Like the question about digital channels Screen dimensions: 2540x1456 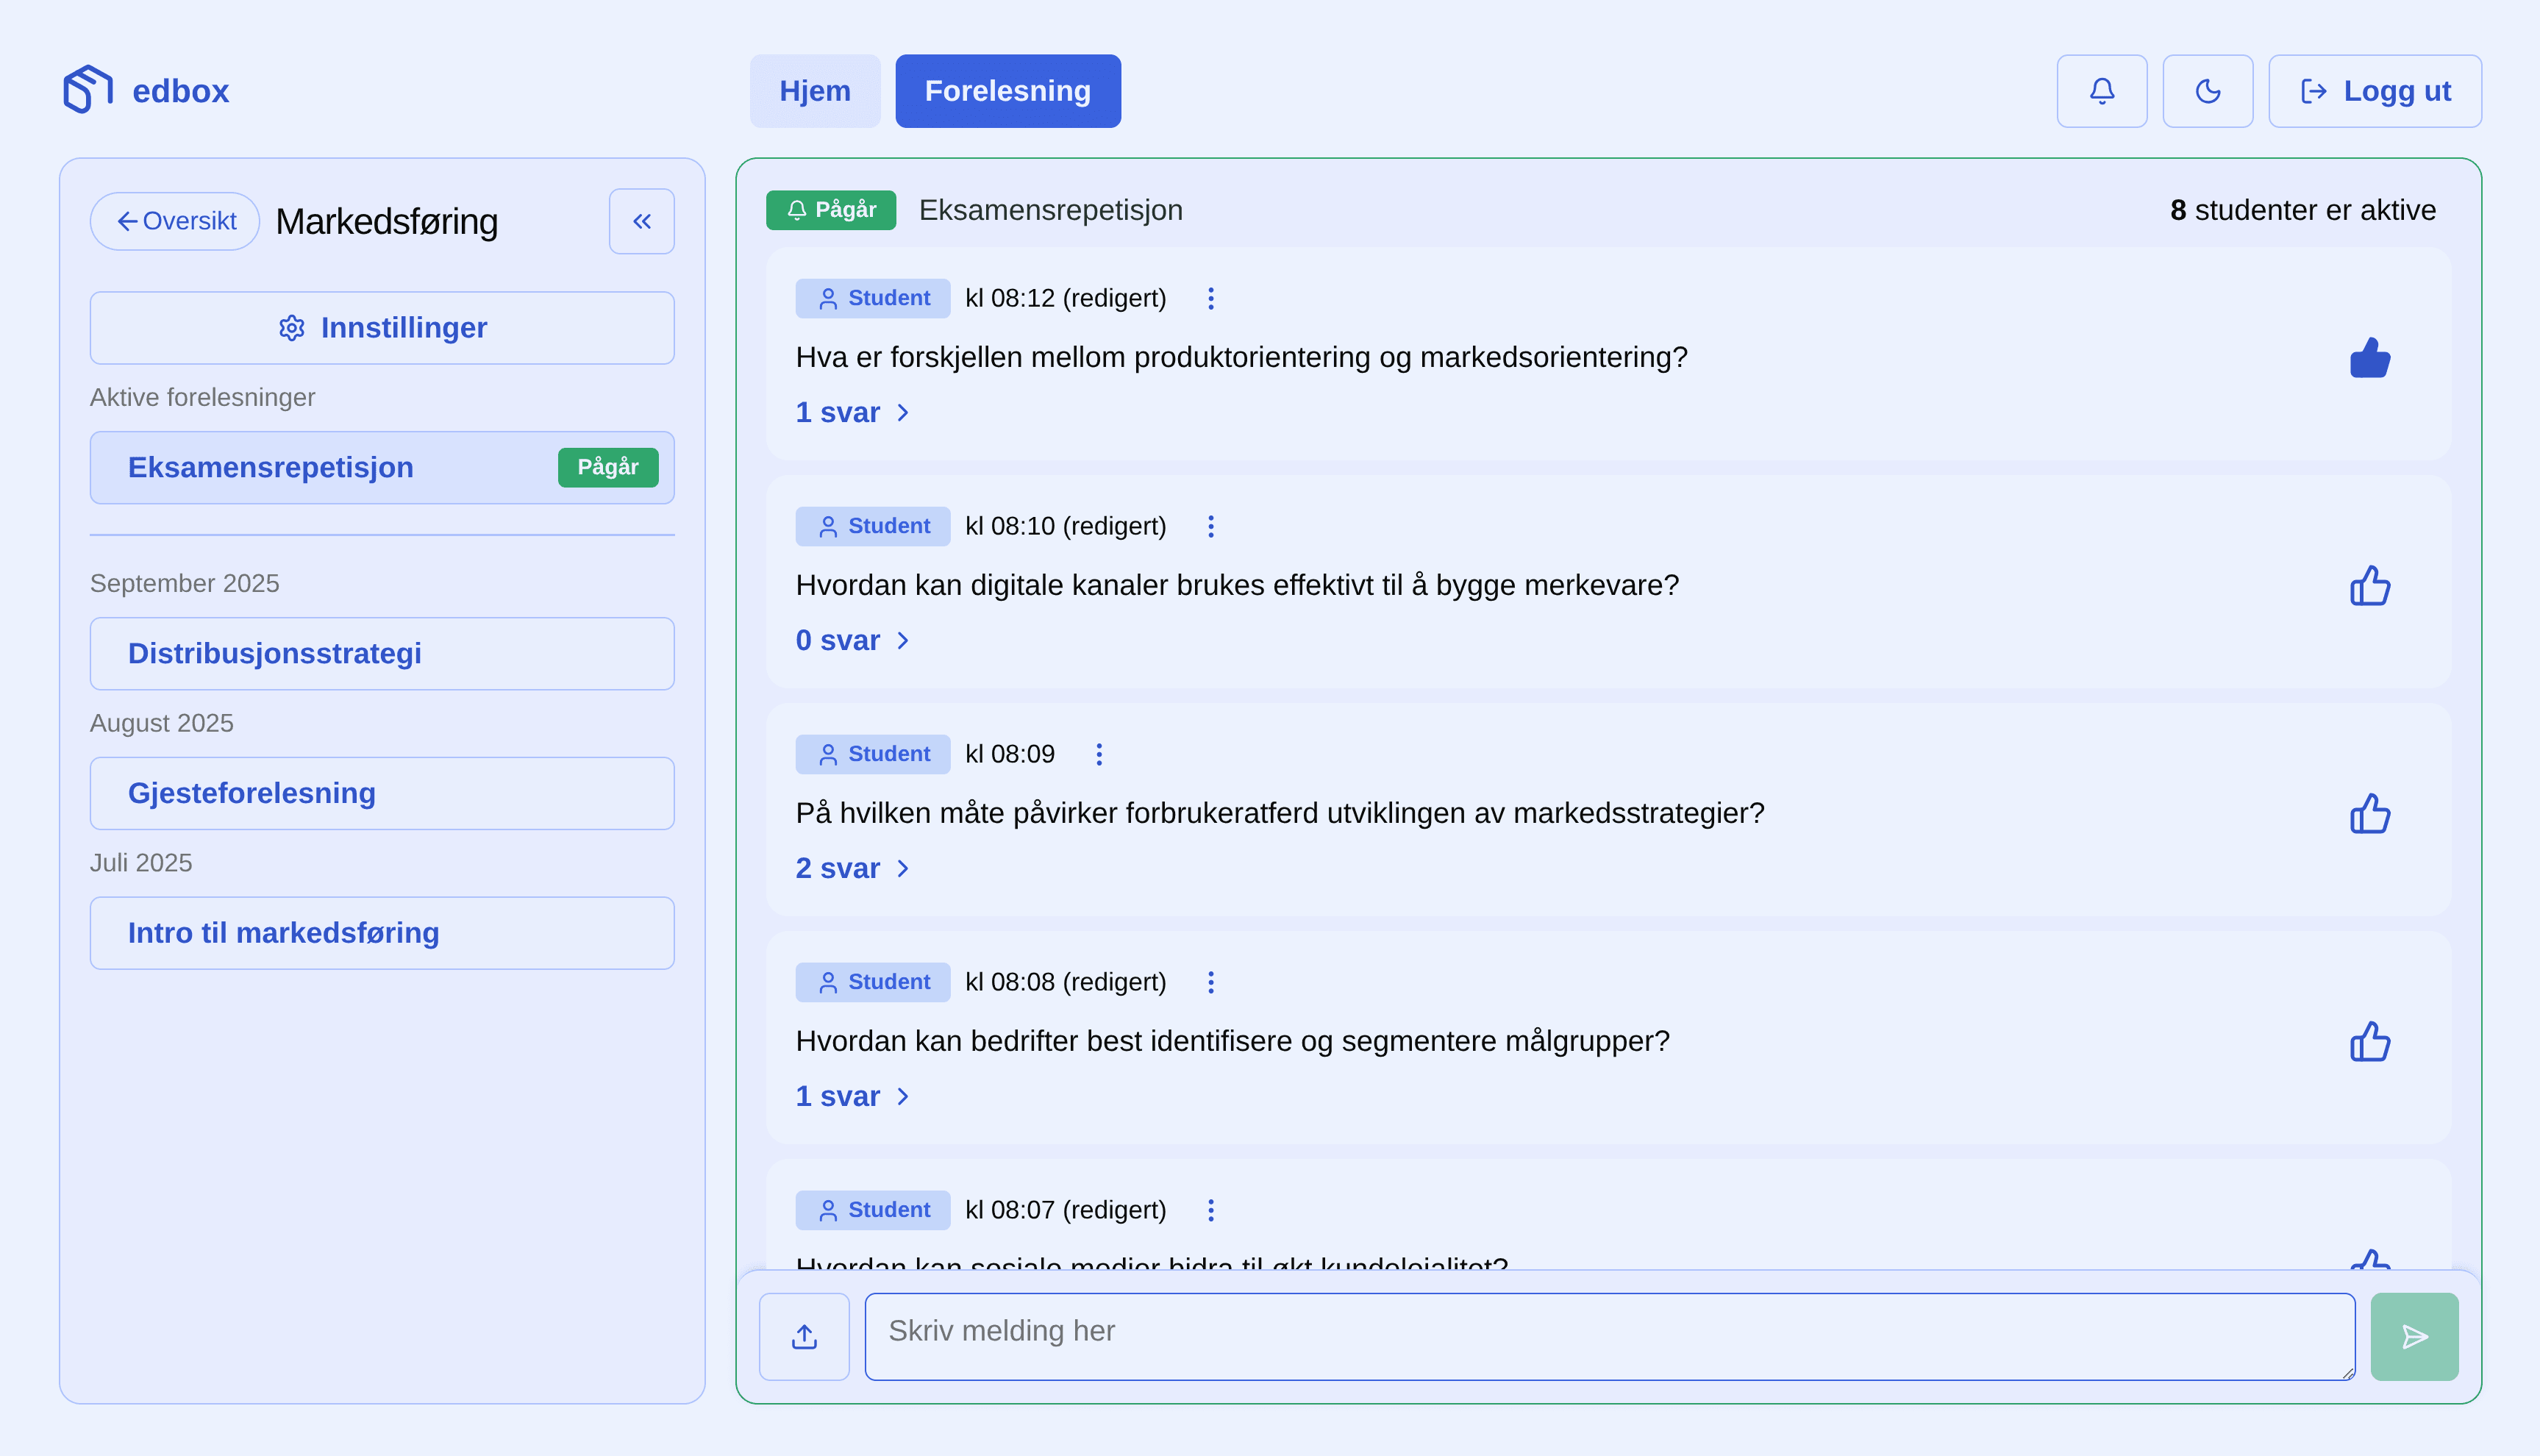point(2370,585)
